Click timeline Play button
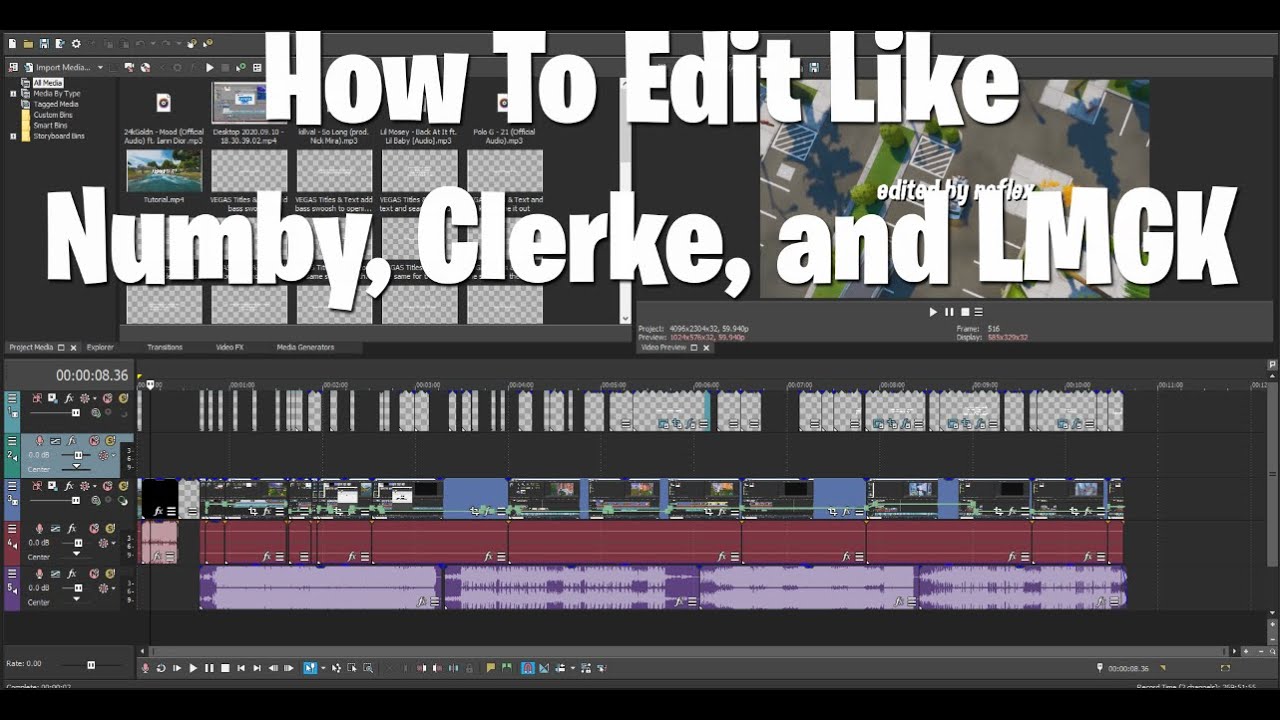Image resolution: width=1280 pixels, height=720 pixels. [x=194, y=668]
